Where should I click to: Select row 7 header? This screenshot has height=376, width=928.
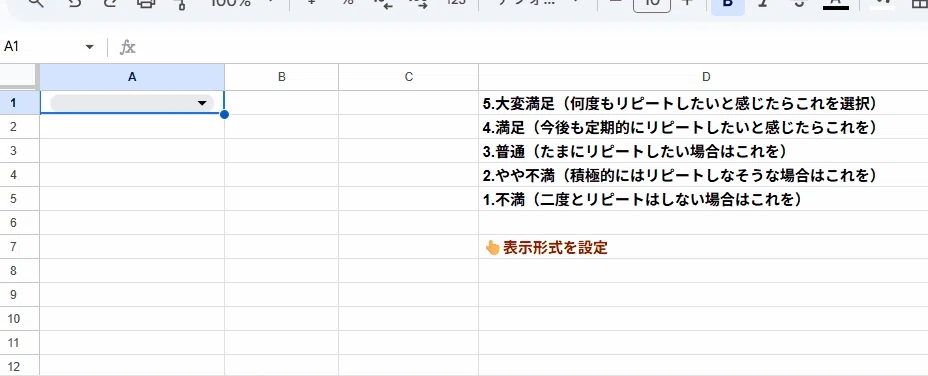[20, 247]
